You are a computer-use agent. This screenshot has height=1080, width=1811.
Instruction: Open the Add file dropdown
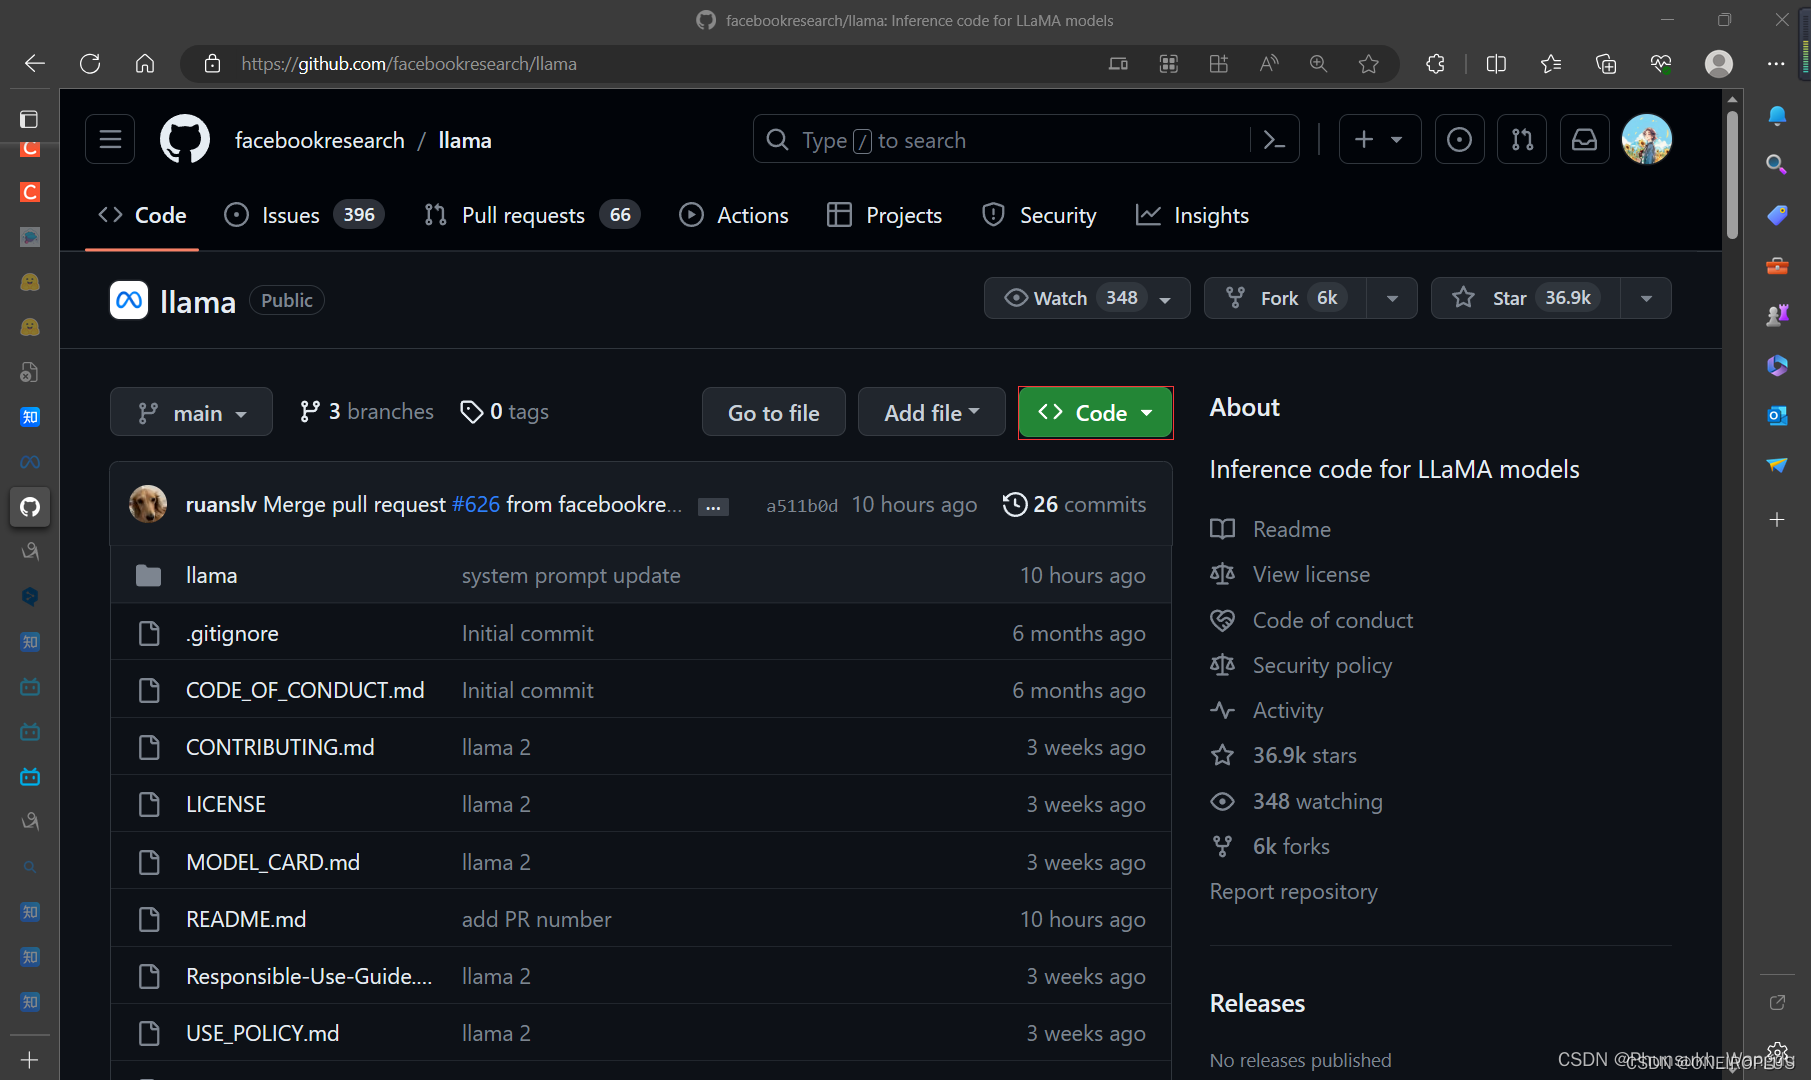point(931,412)
